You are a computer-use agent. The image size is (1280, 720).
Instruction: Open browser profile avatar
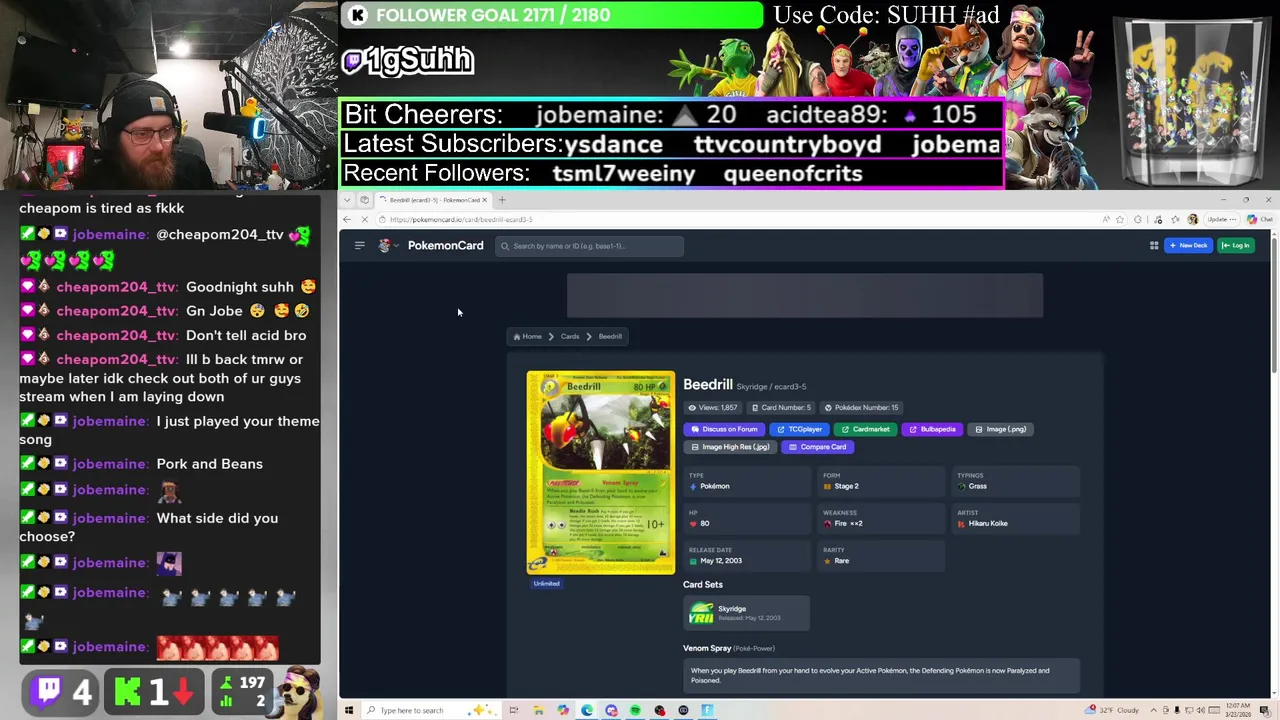point(1192,220)
